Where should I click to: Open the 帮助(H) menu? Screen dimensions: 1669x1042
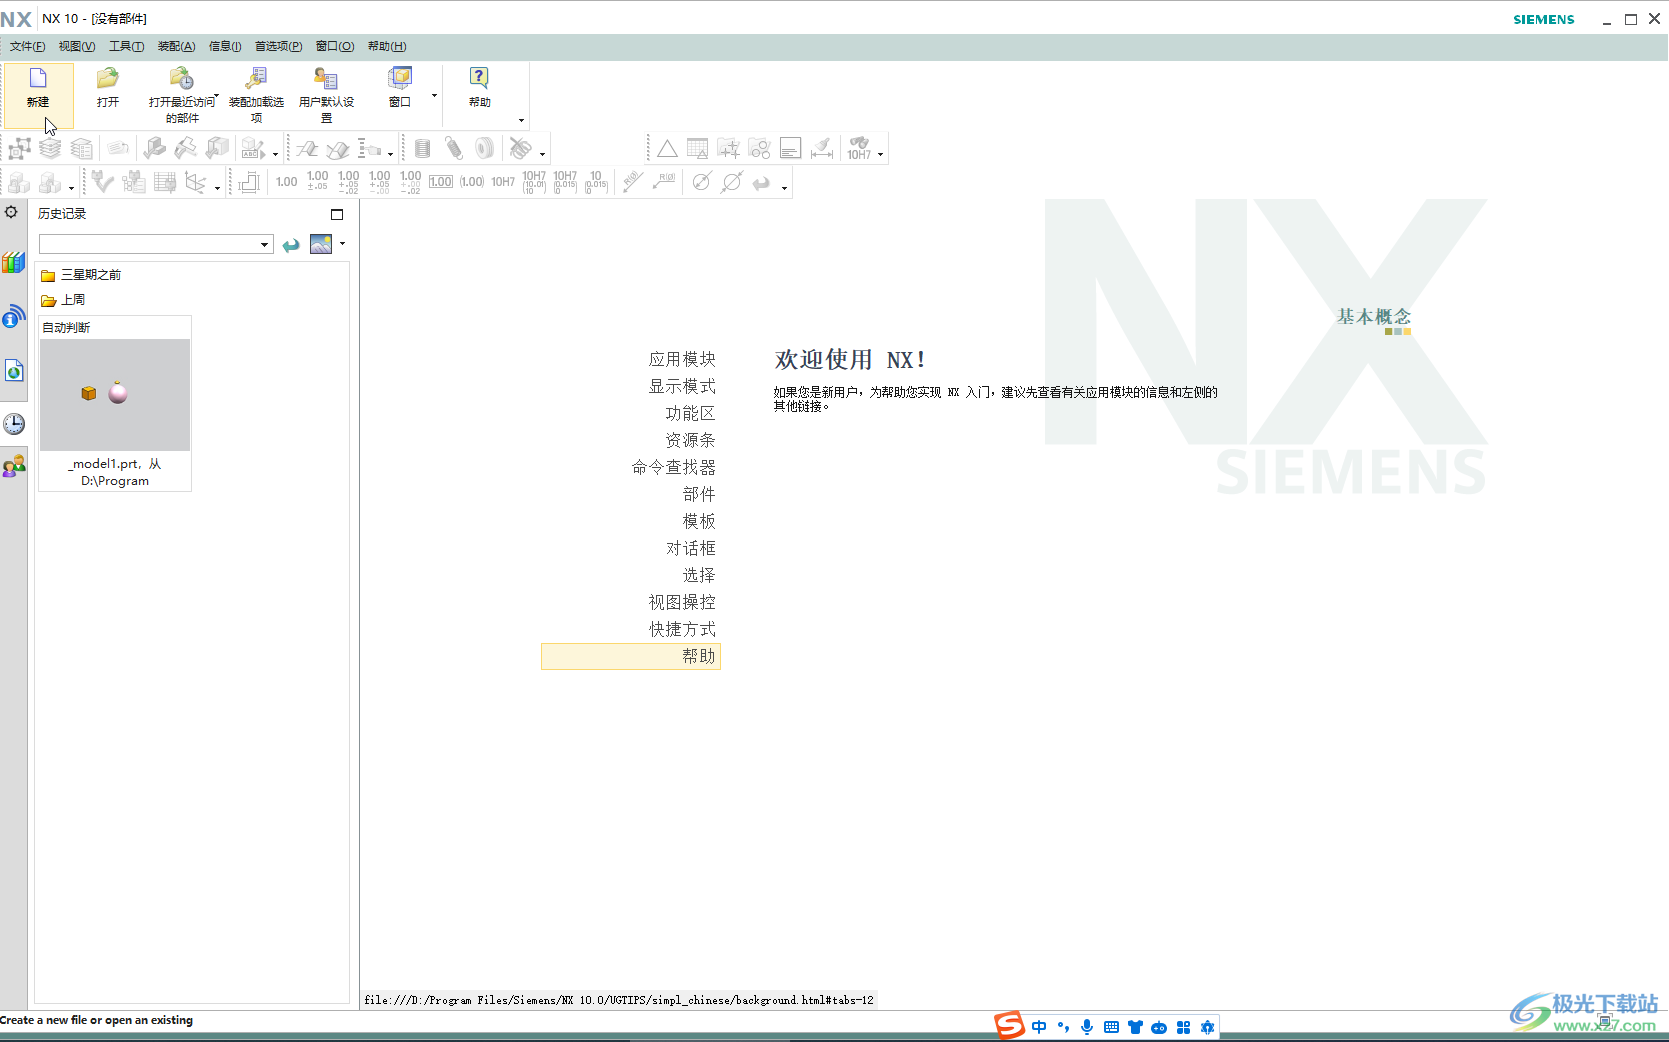[387, 46]
